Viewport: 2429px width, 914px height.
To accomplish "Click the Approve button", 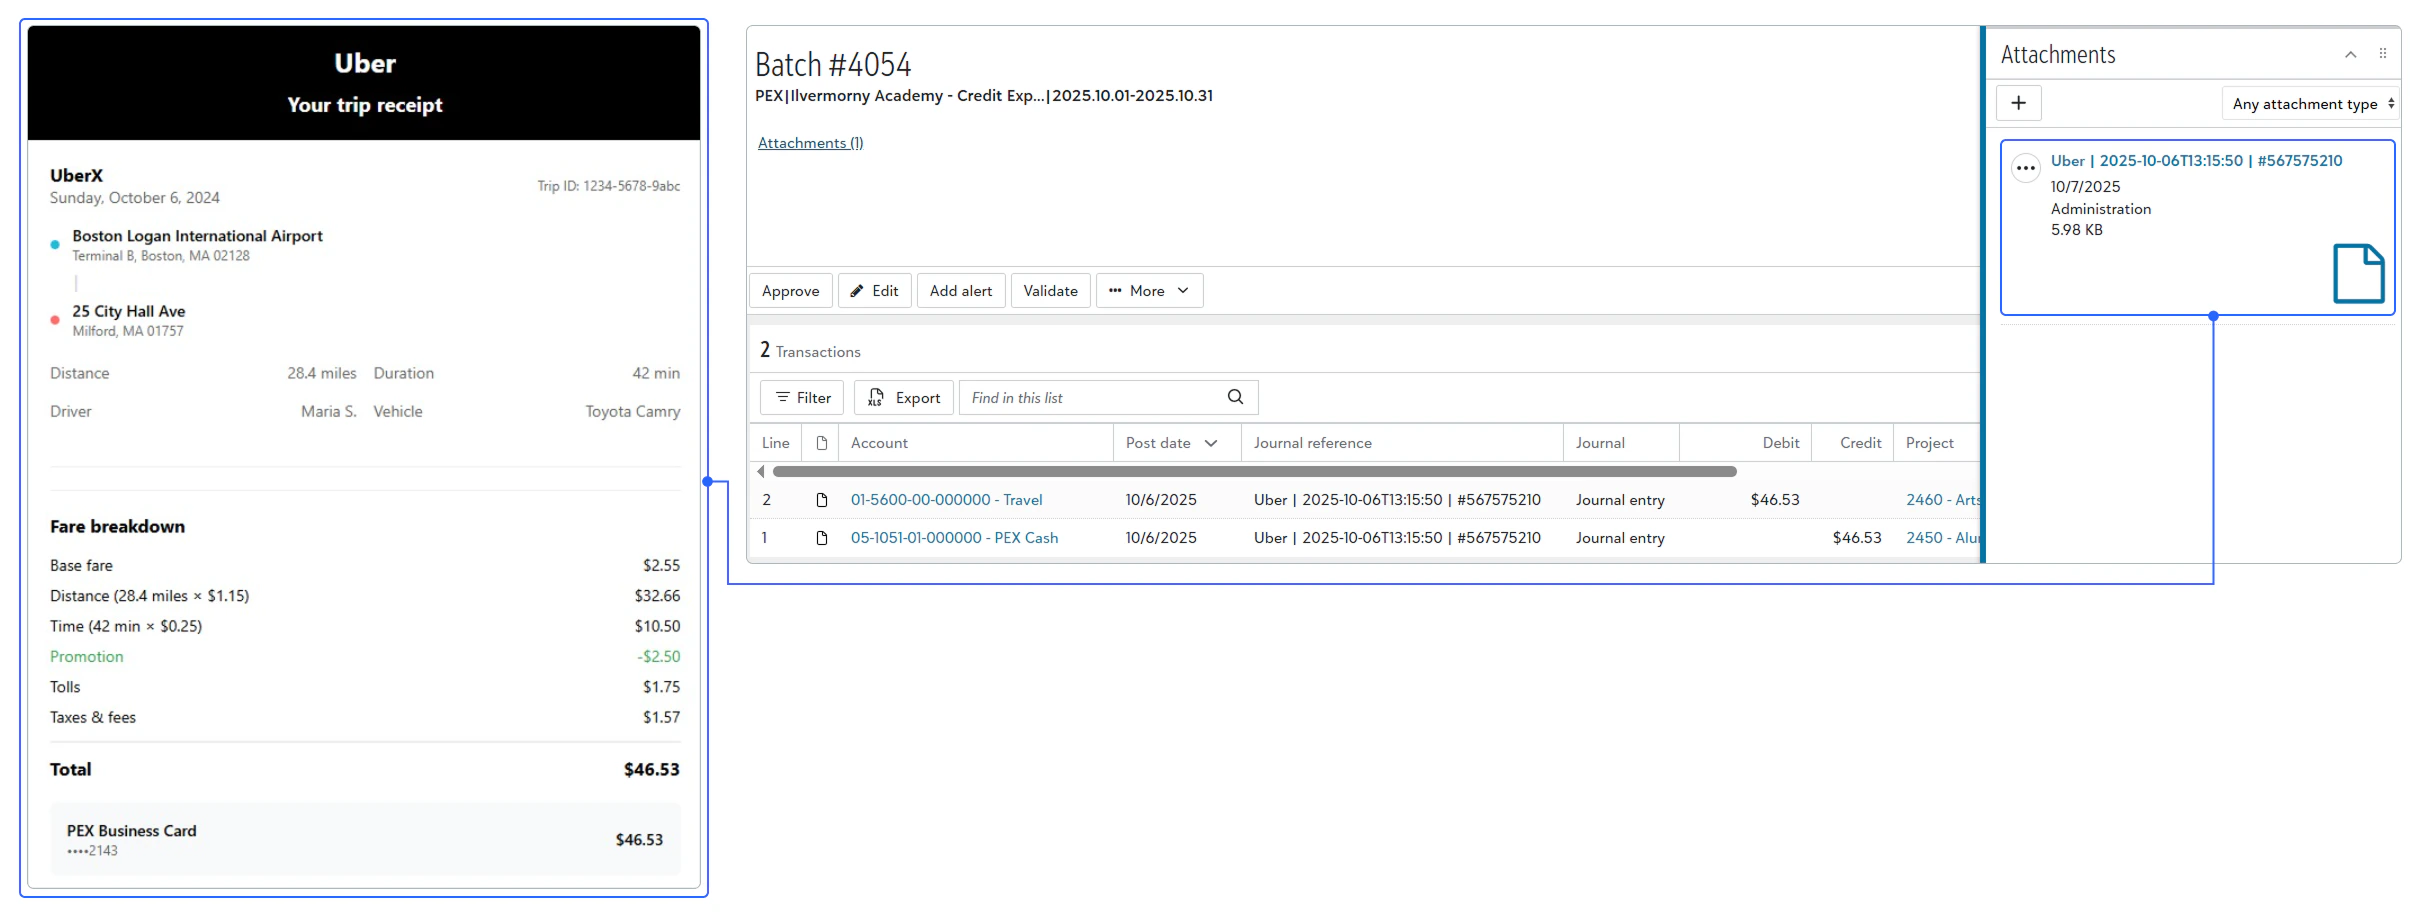I will coord(790,291).
